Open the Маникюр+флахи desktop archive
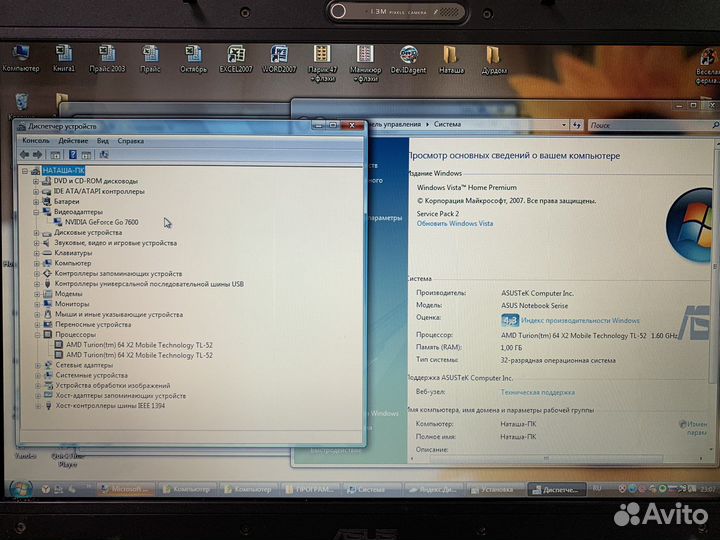This screenshot has height=540, width=720. tap(366, 63)
